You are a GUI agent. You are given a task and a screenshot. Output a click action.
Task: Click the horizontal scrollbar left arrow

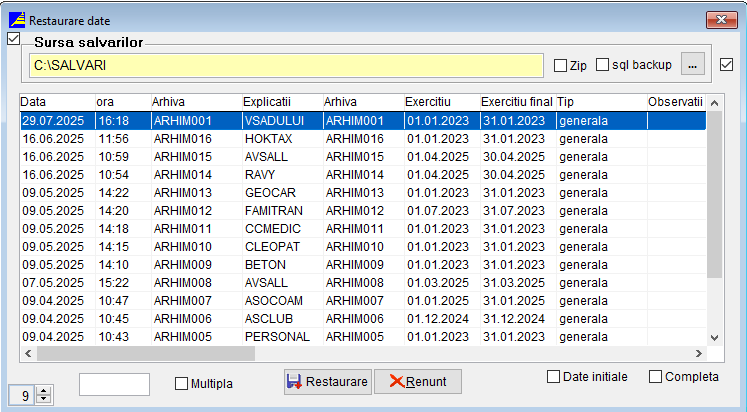28,353
